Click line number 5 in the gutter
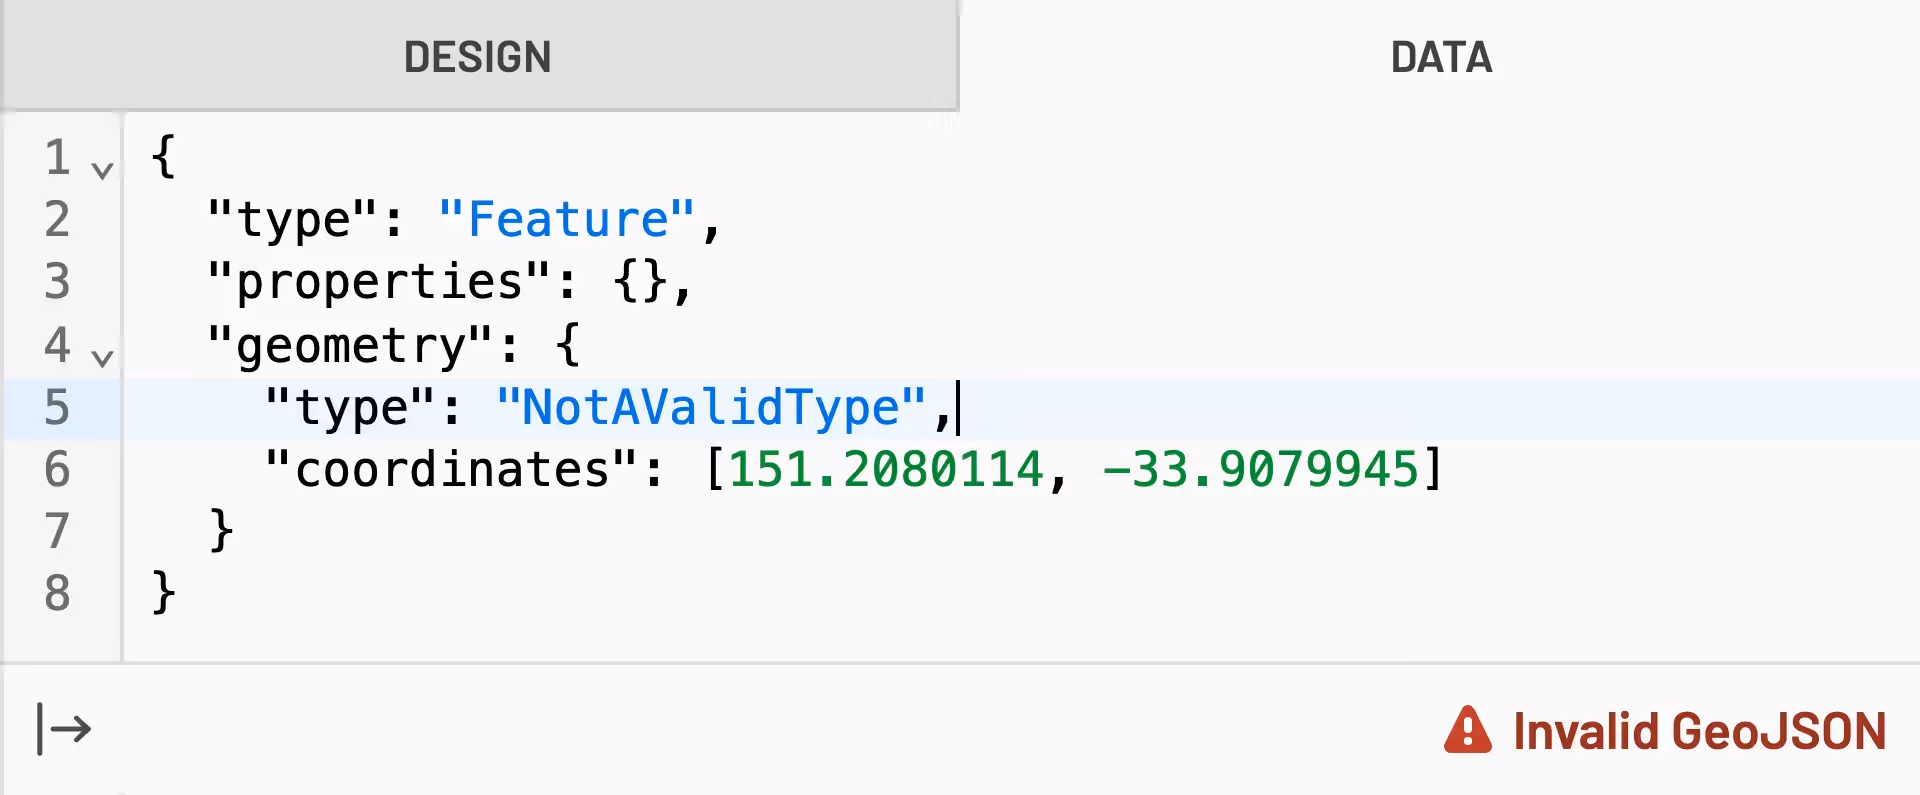This screenshot has height=795, width=1920. 58,407
